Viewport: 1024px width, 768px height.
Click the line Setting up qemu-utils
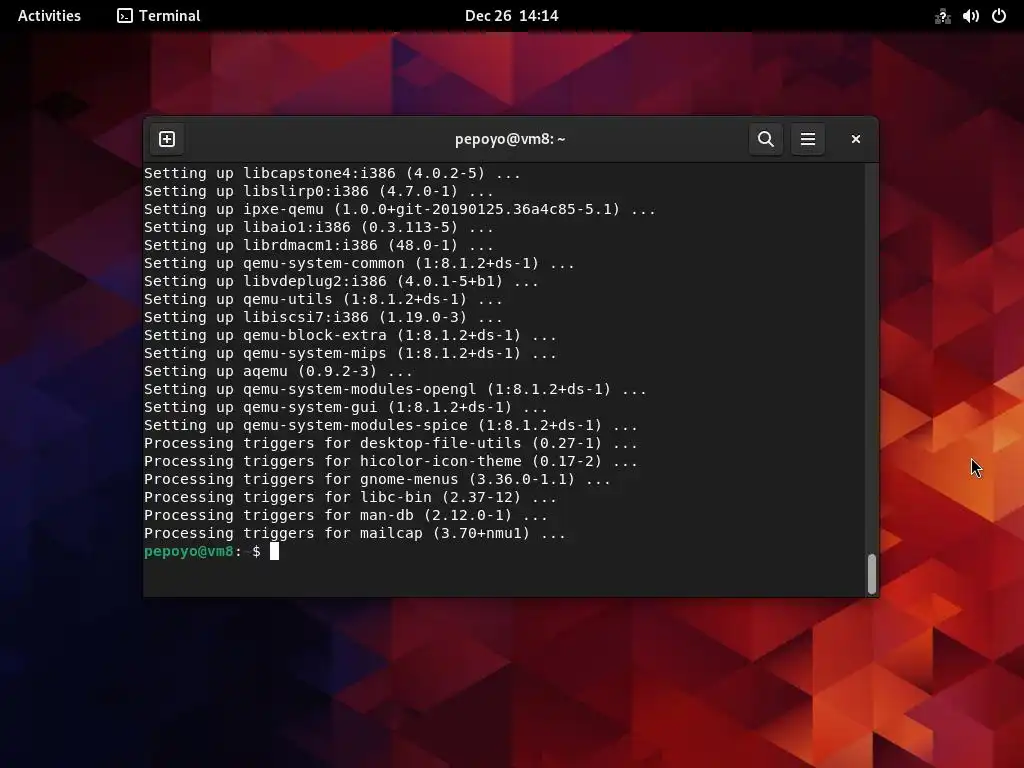[x=323, y=299]
